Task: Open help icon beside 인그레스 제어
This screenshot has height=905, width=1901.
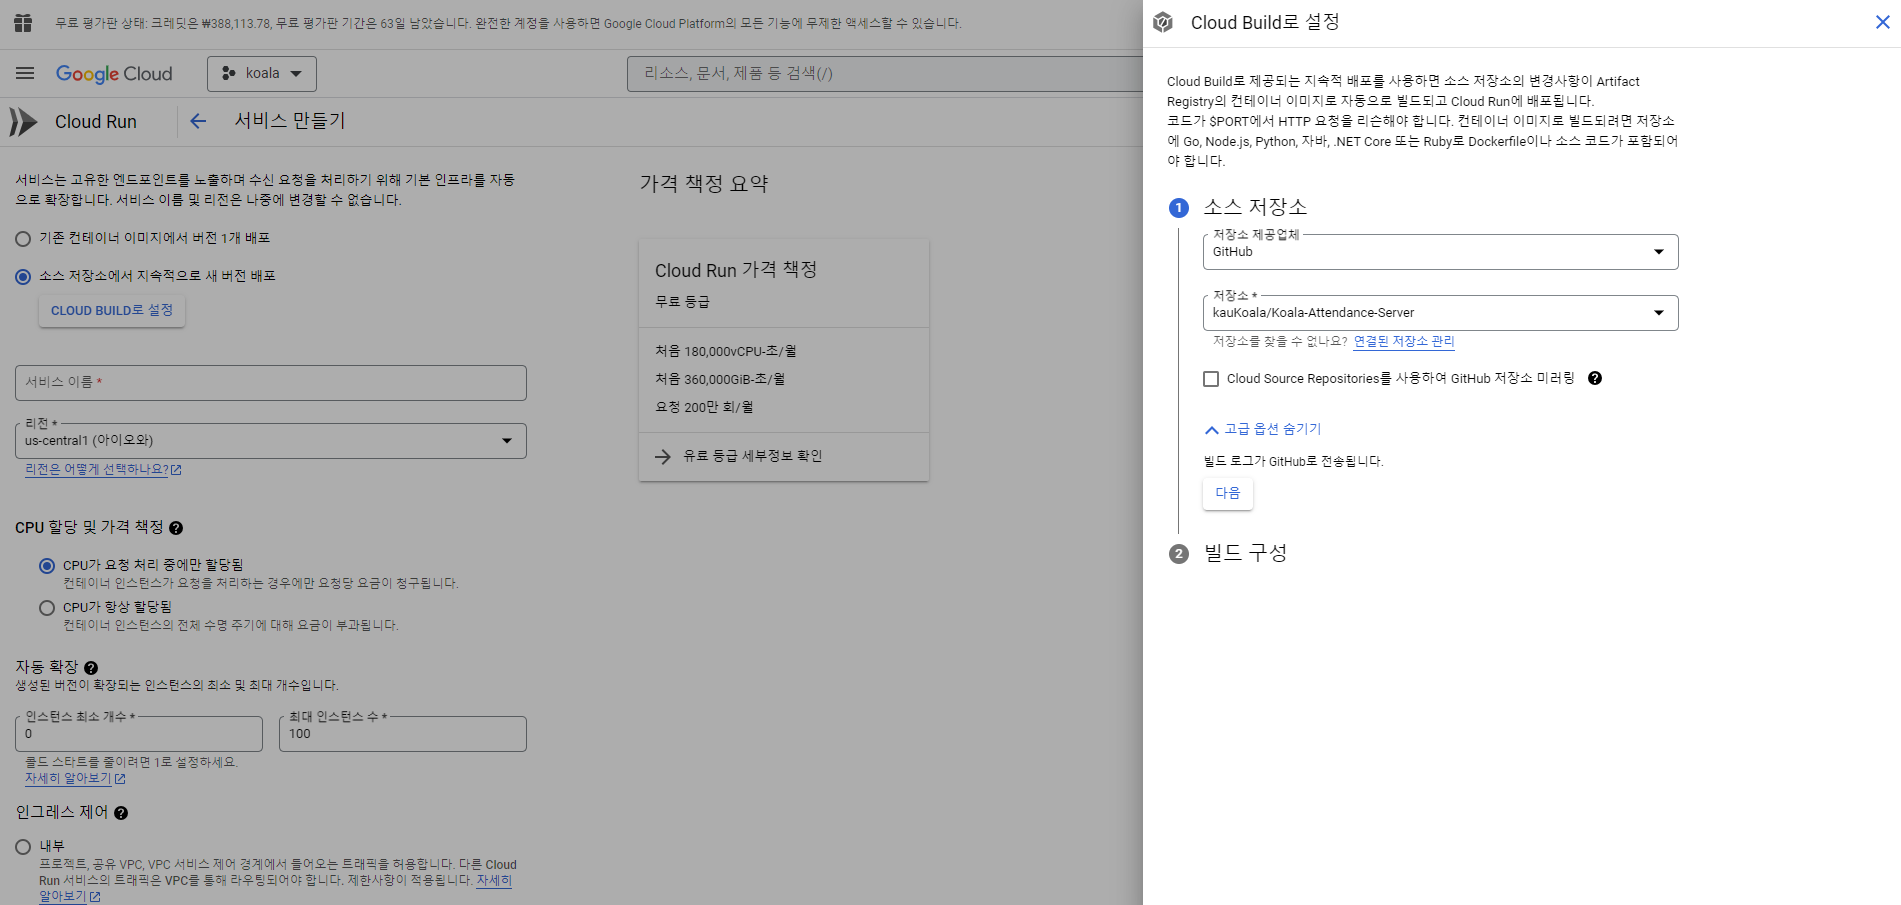Action: tap(121, 813)
